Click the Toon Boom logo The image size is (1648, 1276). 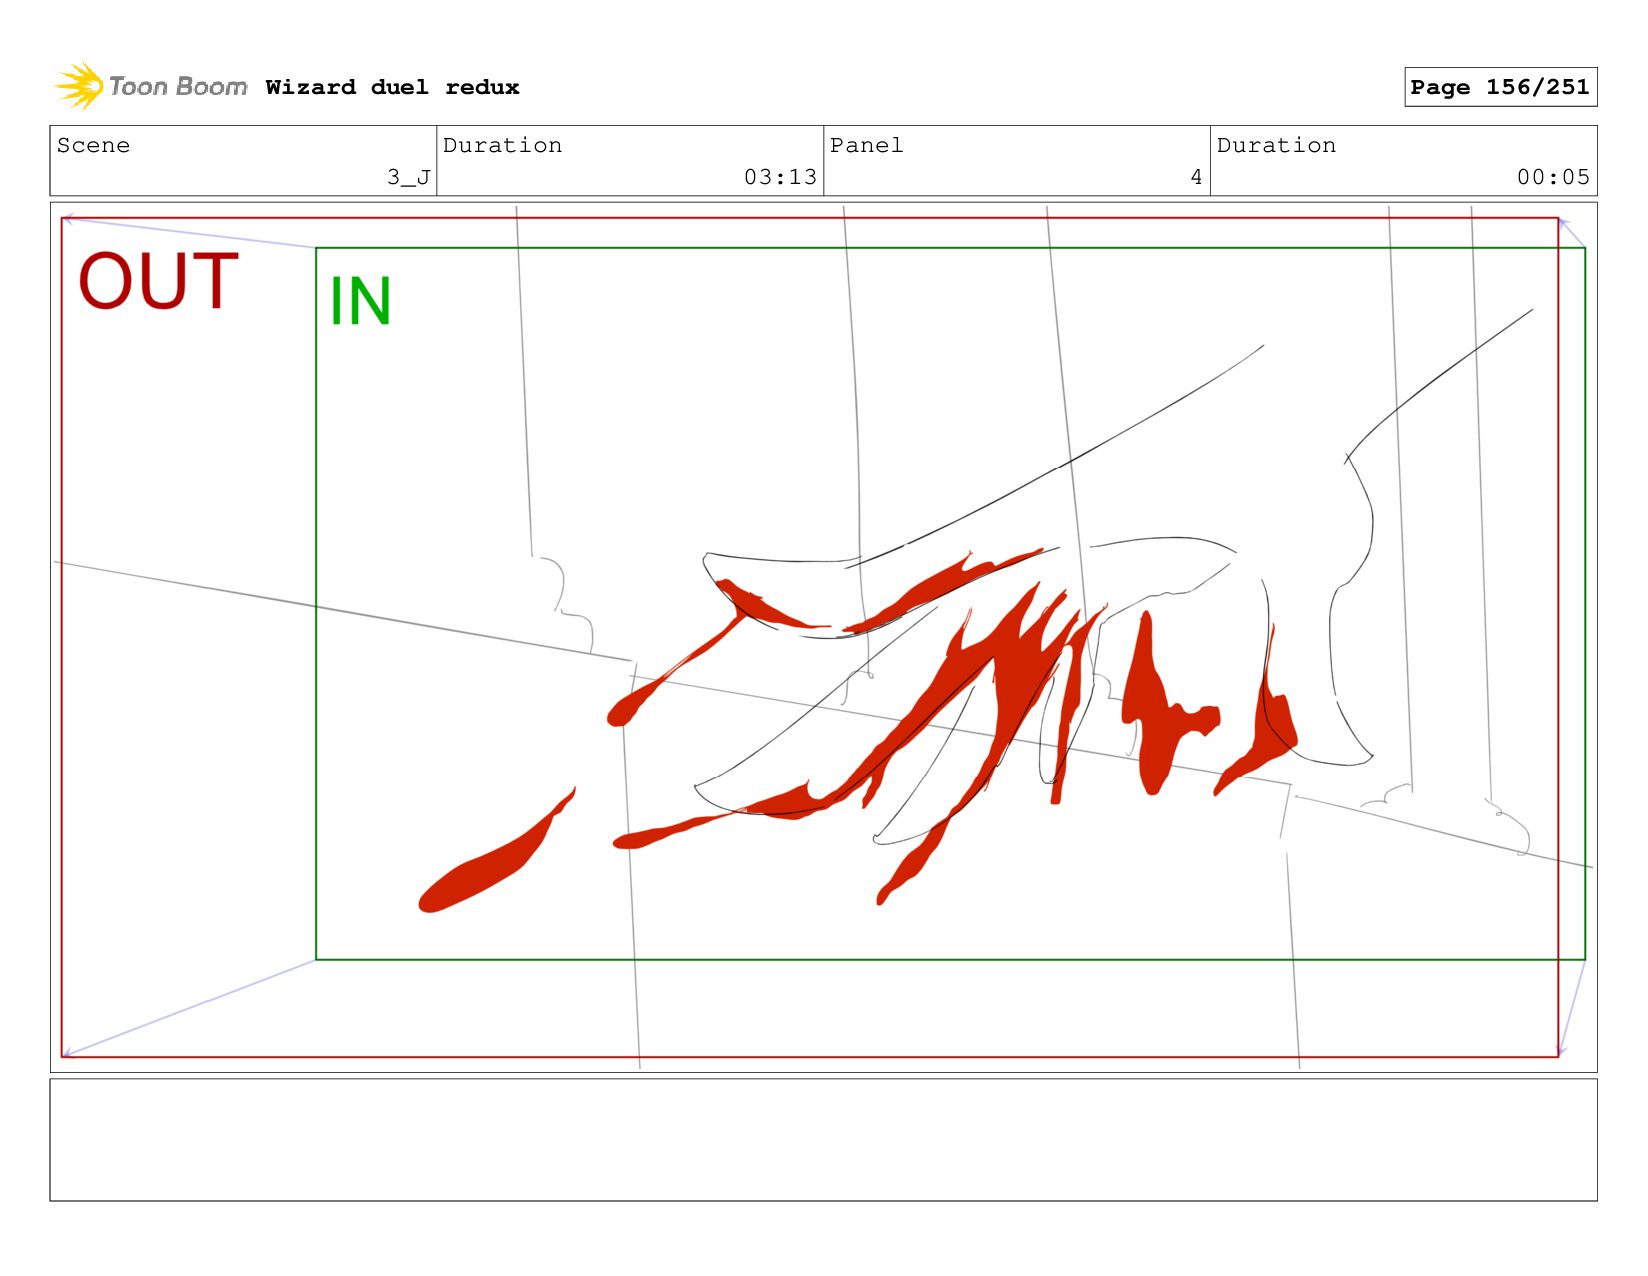(150, 87)
